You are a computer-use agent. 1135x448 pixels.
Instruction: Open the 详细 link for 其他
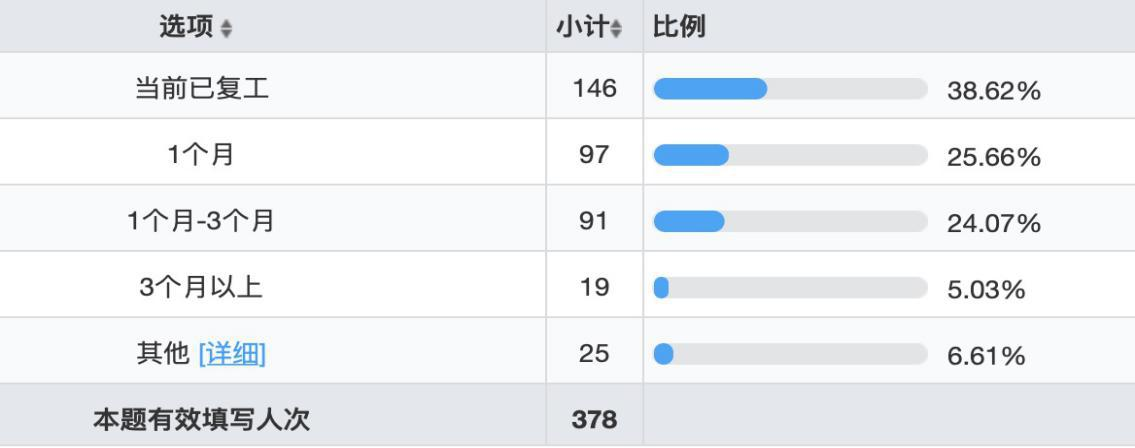[232, 354]
